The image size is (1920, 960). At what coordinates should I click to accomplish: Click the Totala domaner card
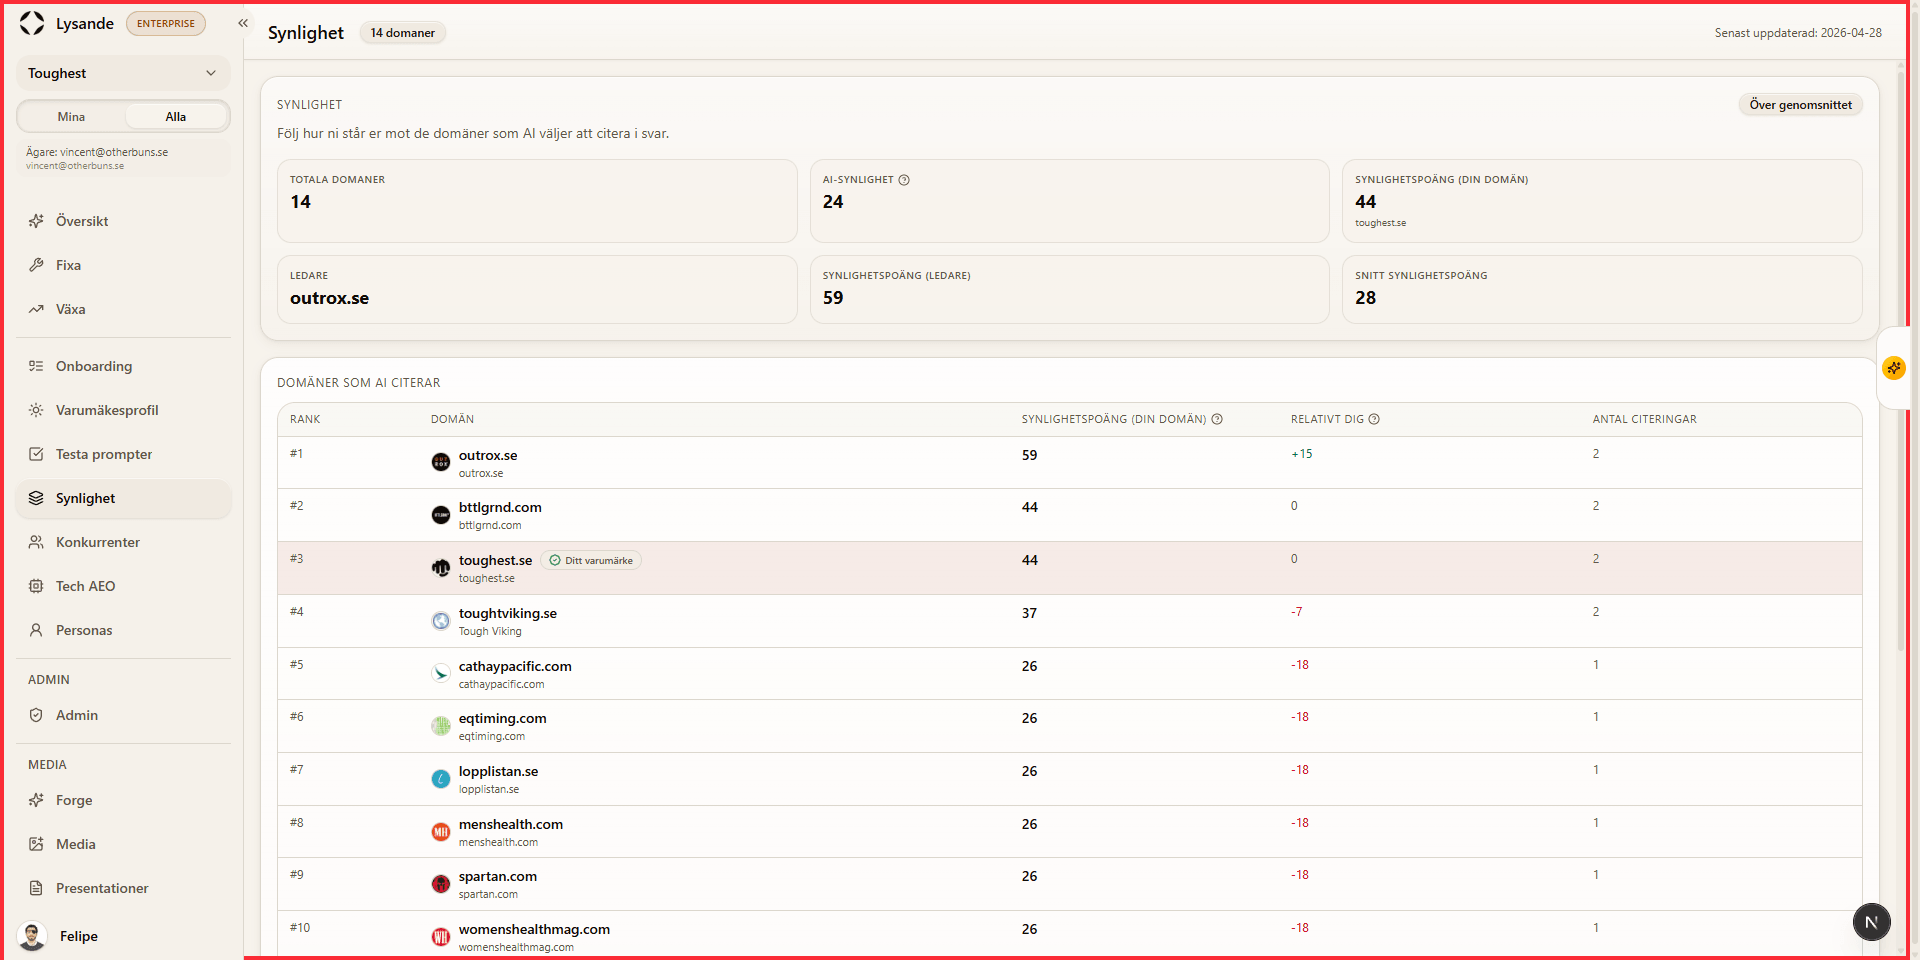point(537,201)
